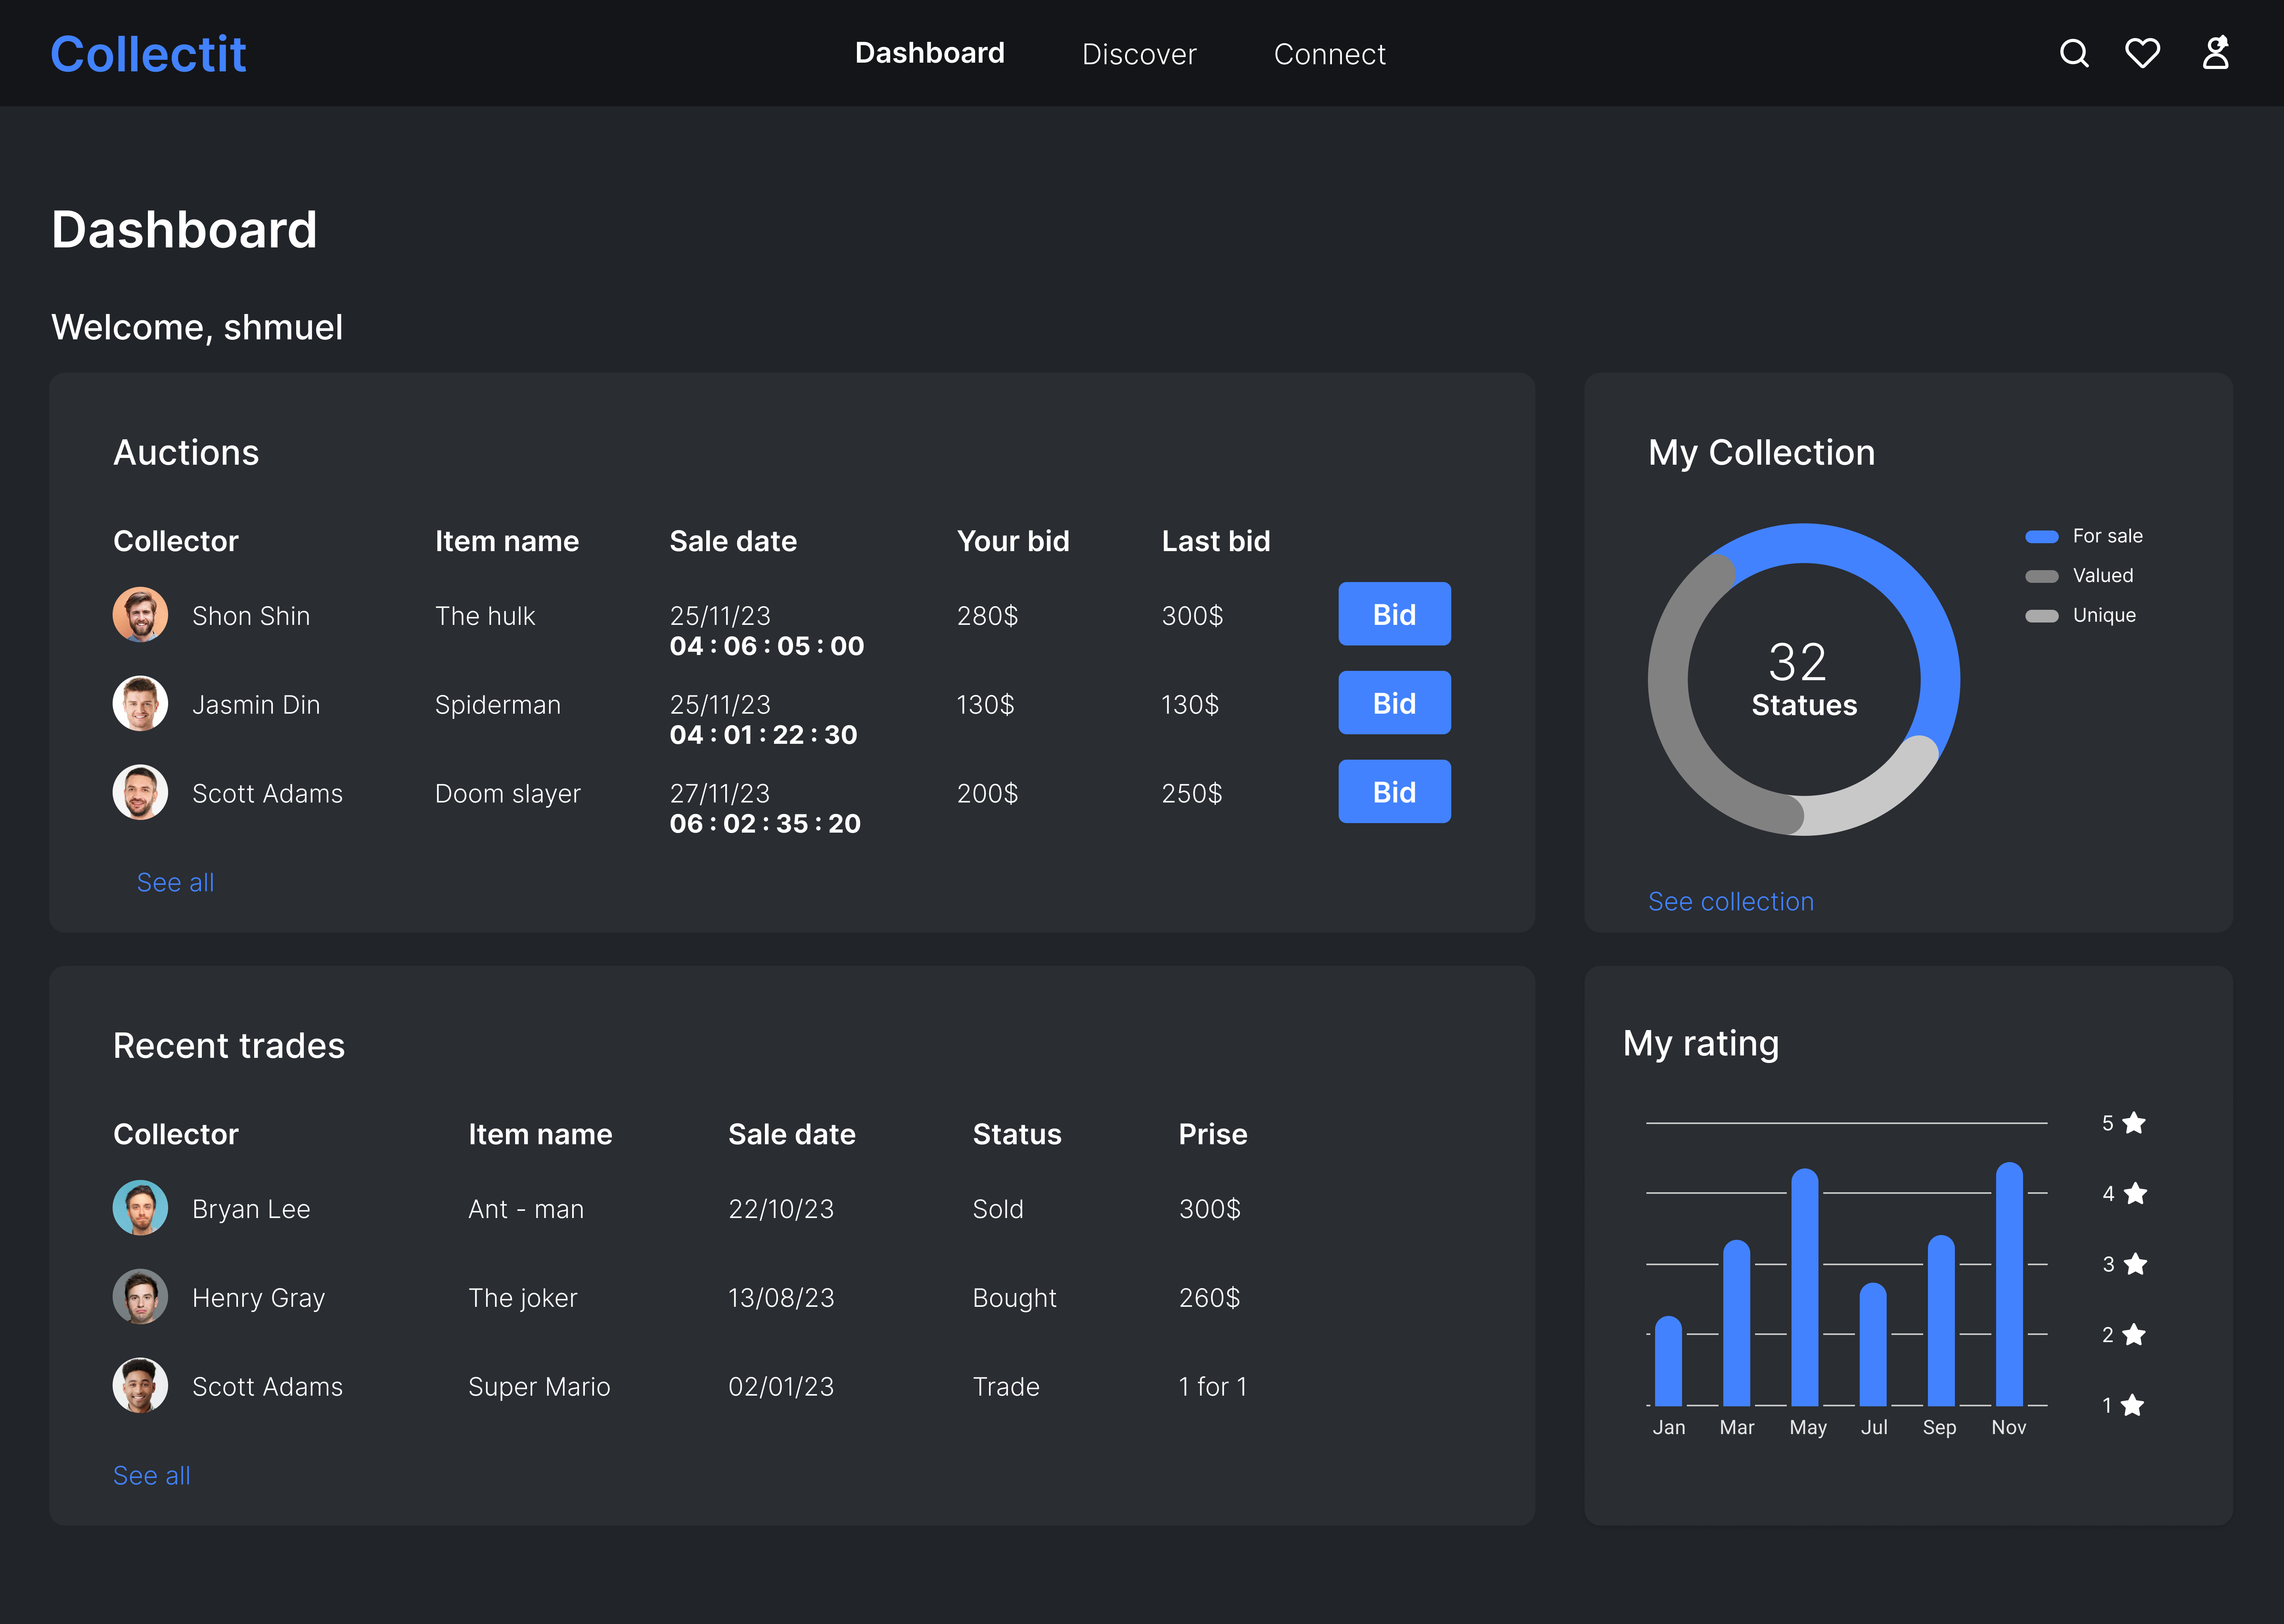This screenshot has height=1624, width=2284.
Task: Click the name Henry Gray
Action: point(258,1298)
